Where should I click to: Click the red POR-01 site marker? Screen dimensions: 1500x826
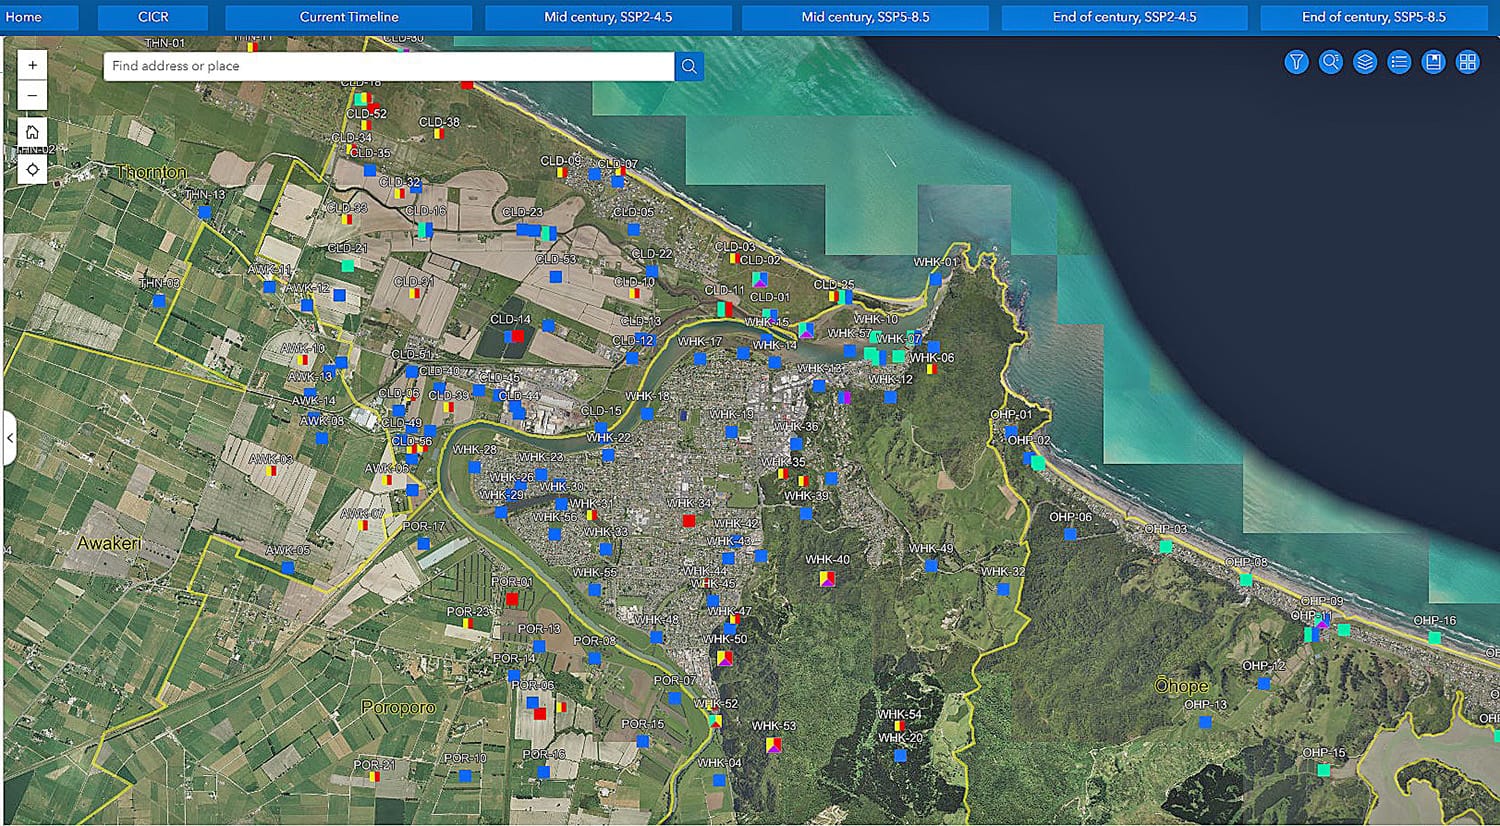512,599
